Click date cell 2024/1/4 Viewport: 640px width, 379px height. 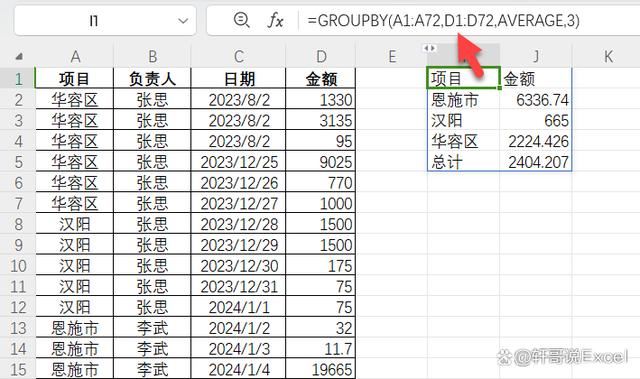tap(238, 370)
